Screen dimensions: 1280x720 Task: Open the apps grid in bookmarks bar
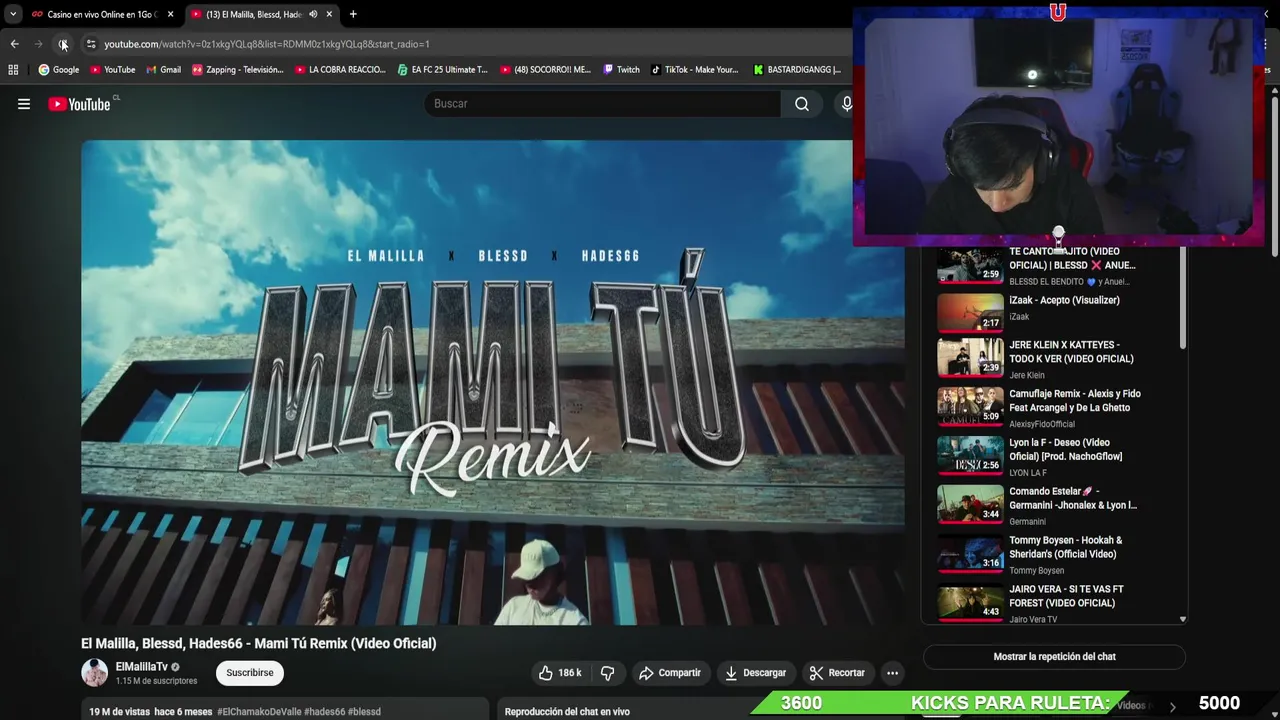(x=13, y=70)
